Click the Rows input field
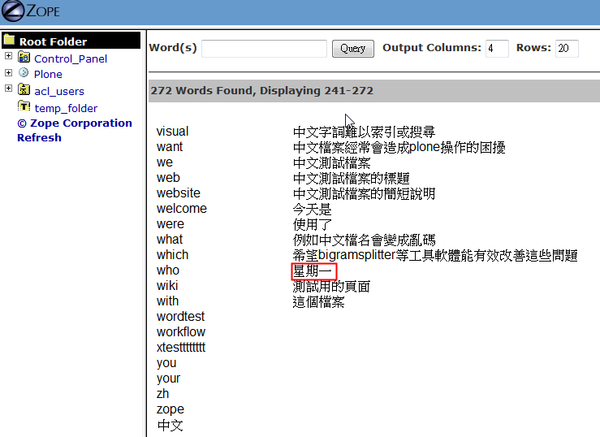600x437 pixels. tap(567, 49)
